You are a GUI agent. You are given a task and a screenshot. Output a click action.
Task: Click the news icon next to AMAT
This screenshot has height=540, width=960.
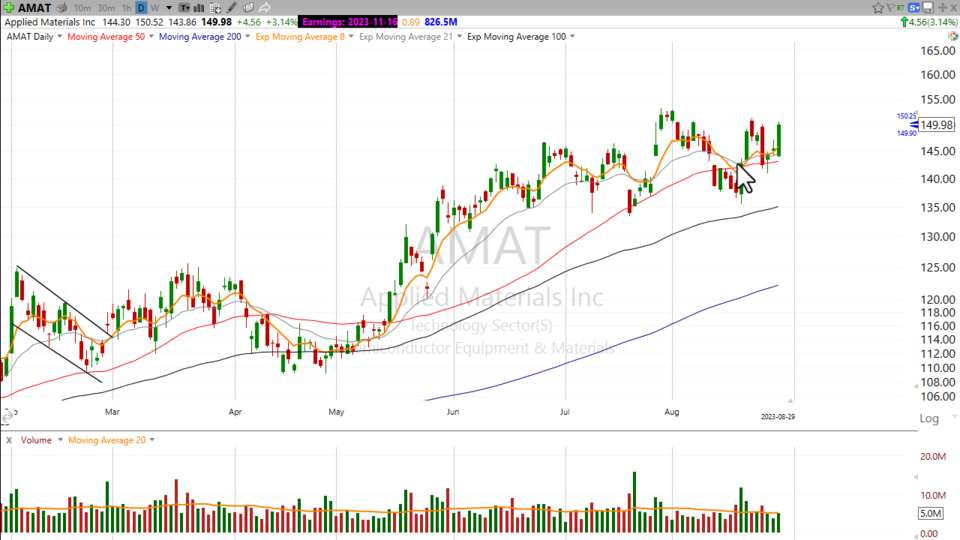(62, 8)
